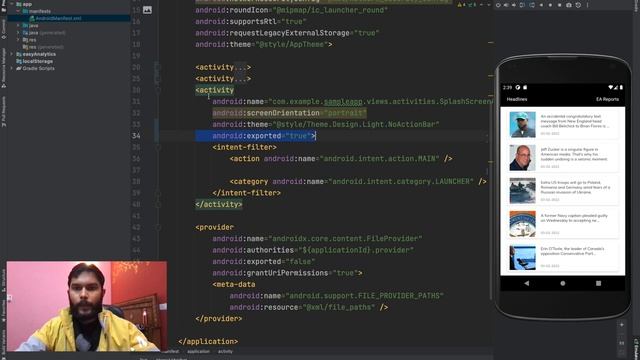
Task: Expand the easyAnalytics module
Action: [12, 54]
